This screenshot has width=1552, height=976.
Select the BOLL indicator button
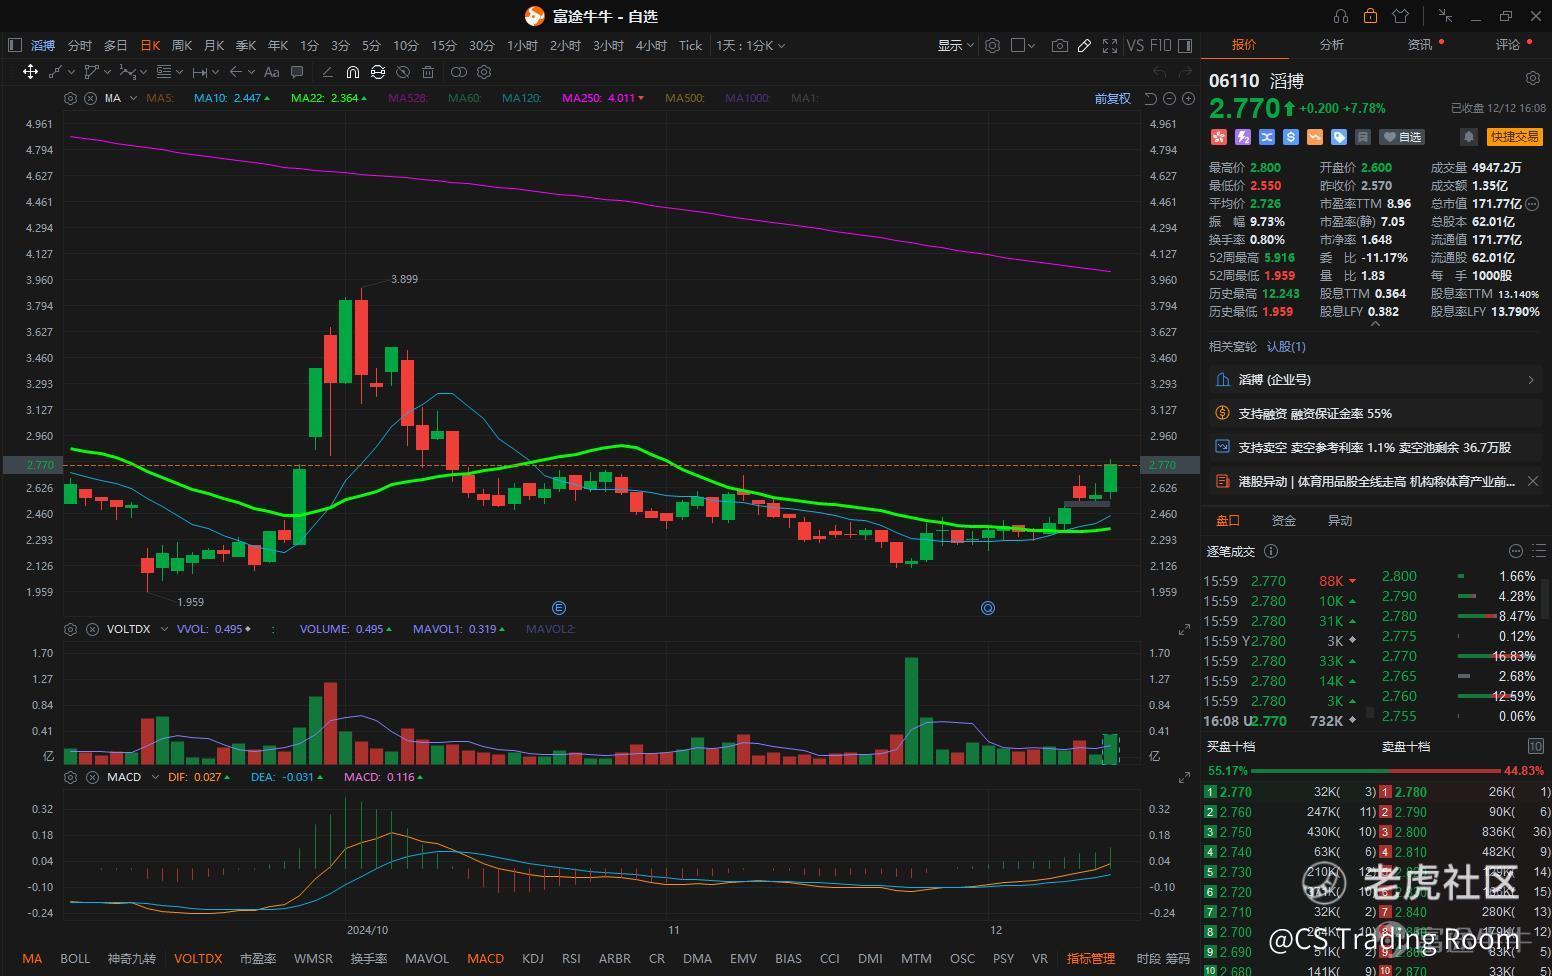pyautogui.click(x=75, y=958)
